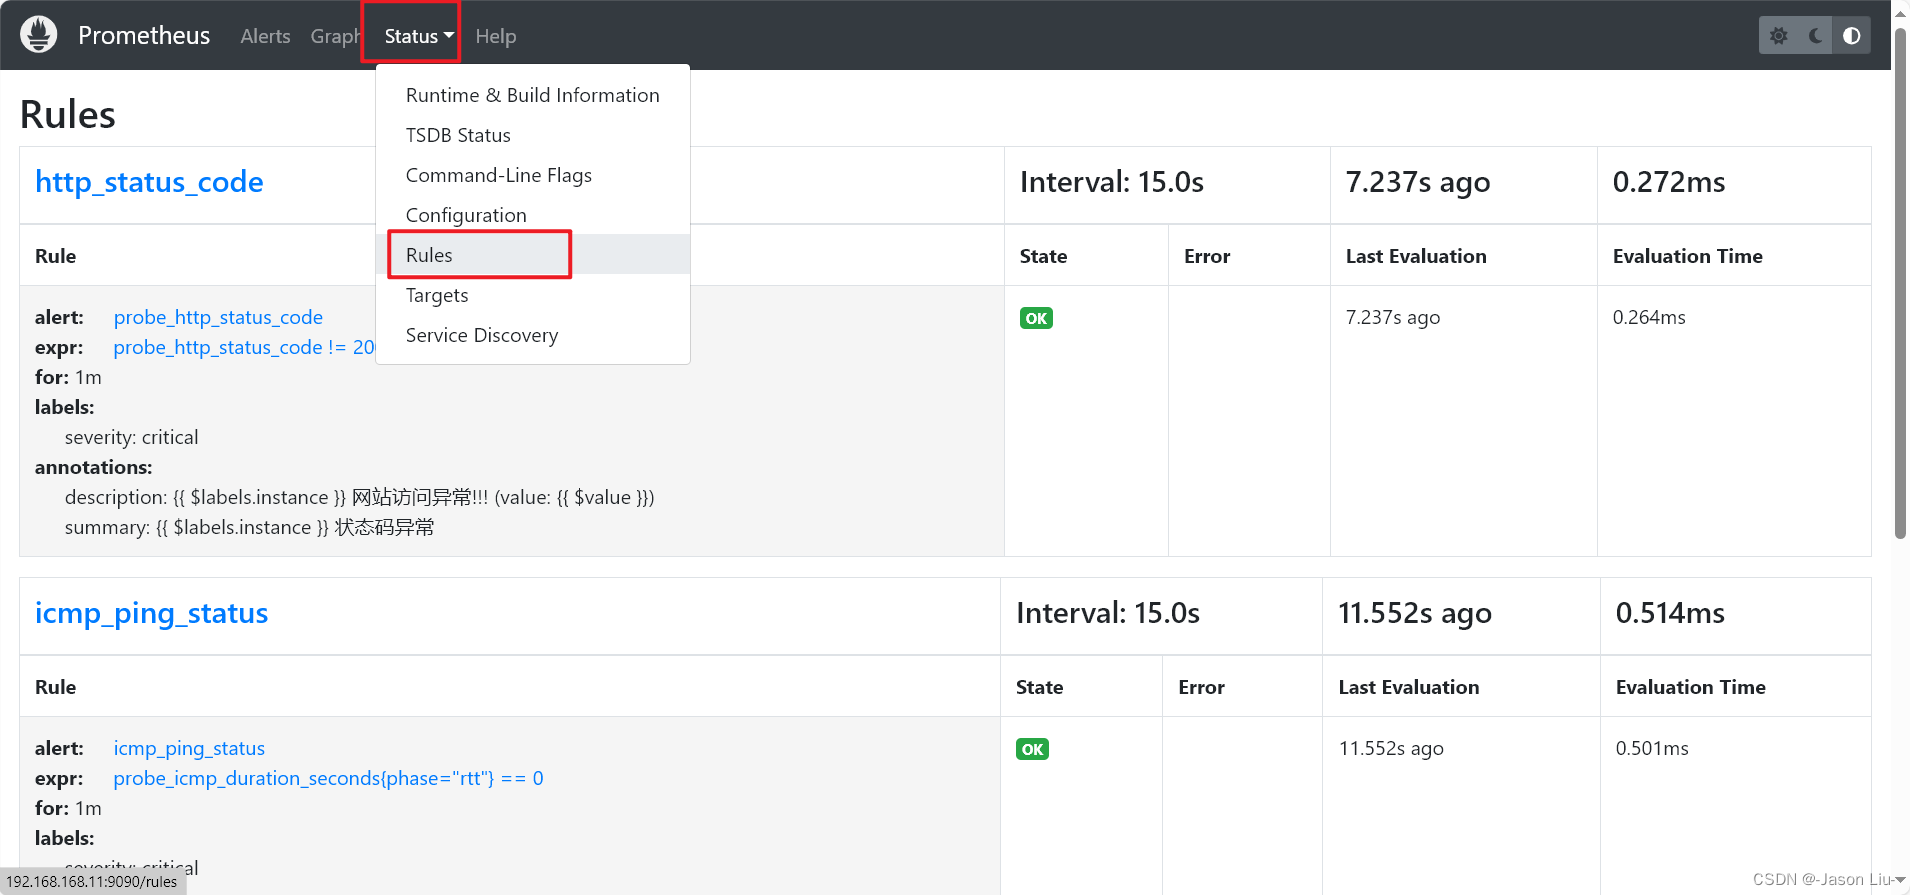Click the '0.514ms' group evaluation time
This screenshot has height=895, width=1910.
(1670, 613)
